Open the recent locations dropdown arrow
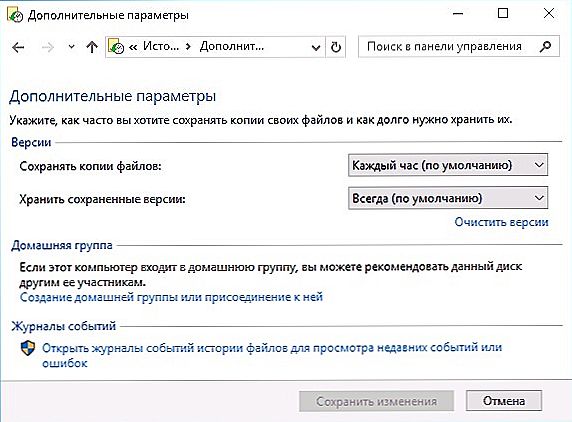572x422 pixels. [72, 47]
